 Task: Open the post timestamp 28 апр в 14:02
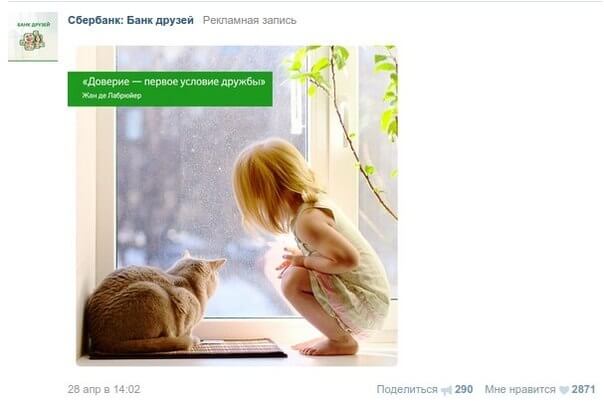[x=104, y=389]
